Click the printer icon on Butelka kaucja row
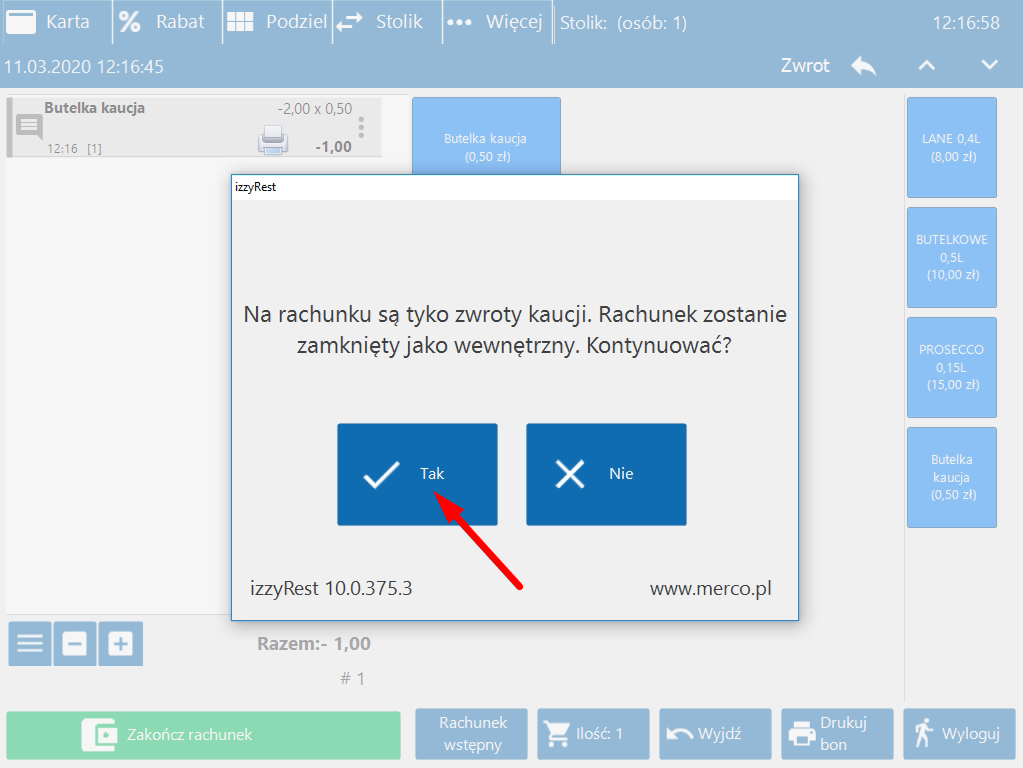Screen dimensions: 1023x768 coord(273,141)
